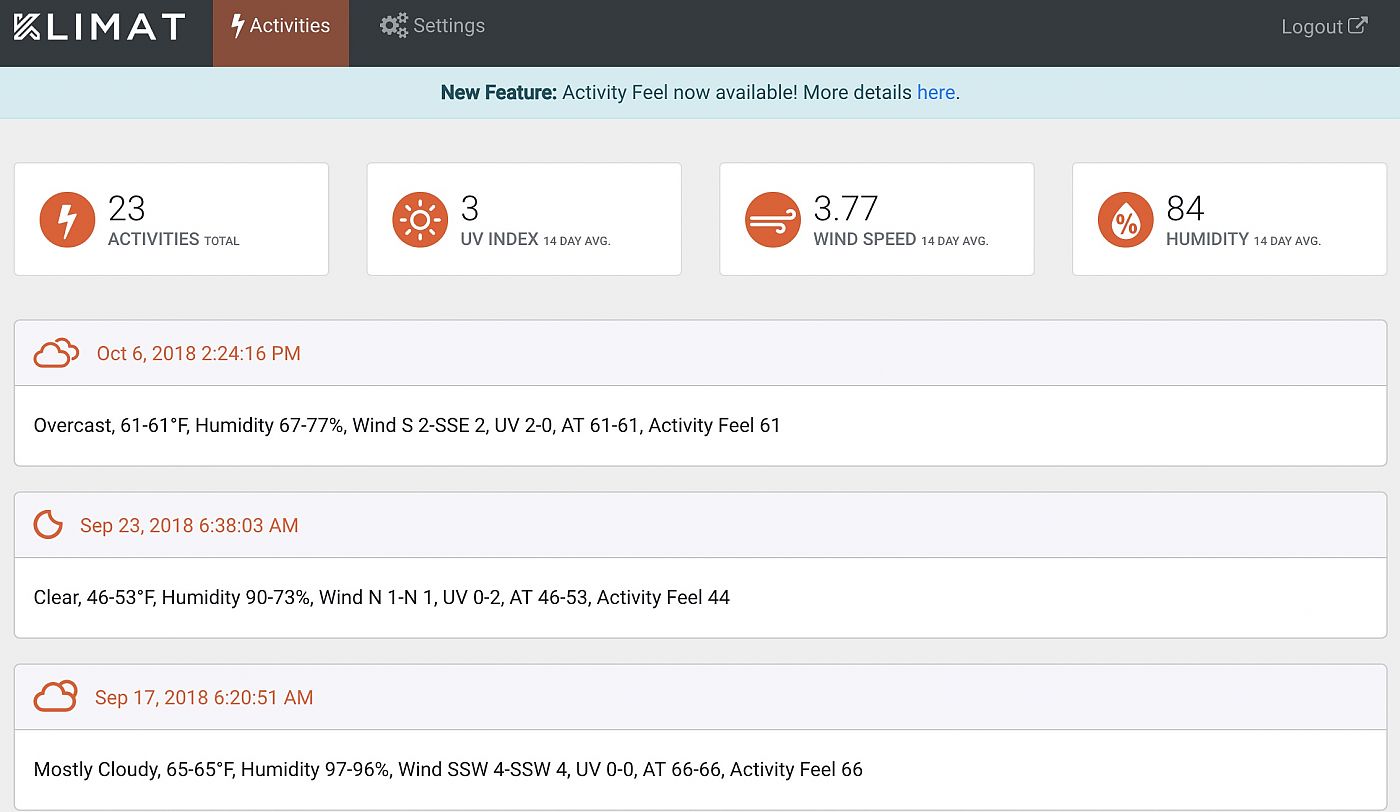Image resolution: width=1400 pixels, height=812 pixels.
Task: Click the 23 Activities Total card
Action: coord(171,218)
